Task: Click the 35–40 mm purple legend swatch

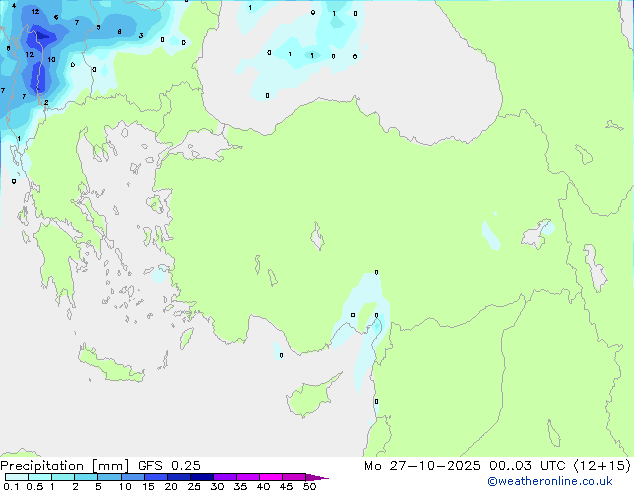Action: click(x=248, y=477)
